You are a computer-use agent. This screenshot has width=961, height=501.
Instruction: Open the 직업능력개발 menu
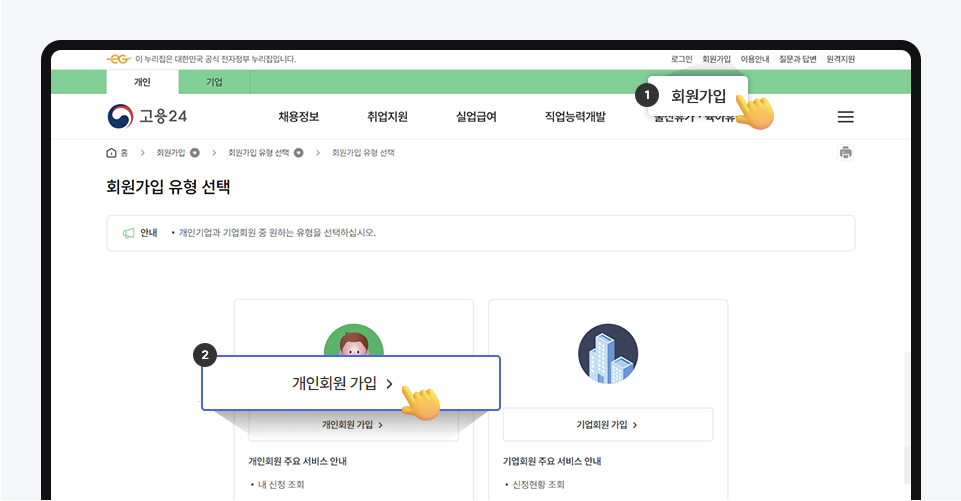tap(575, 117)
